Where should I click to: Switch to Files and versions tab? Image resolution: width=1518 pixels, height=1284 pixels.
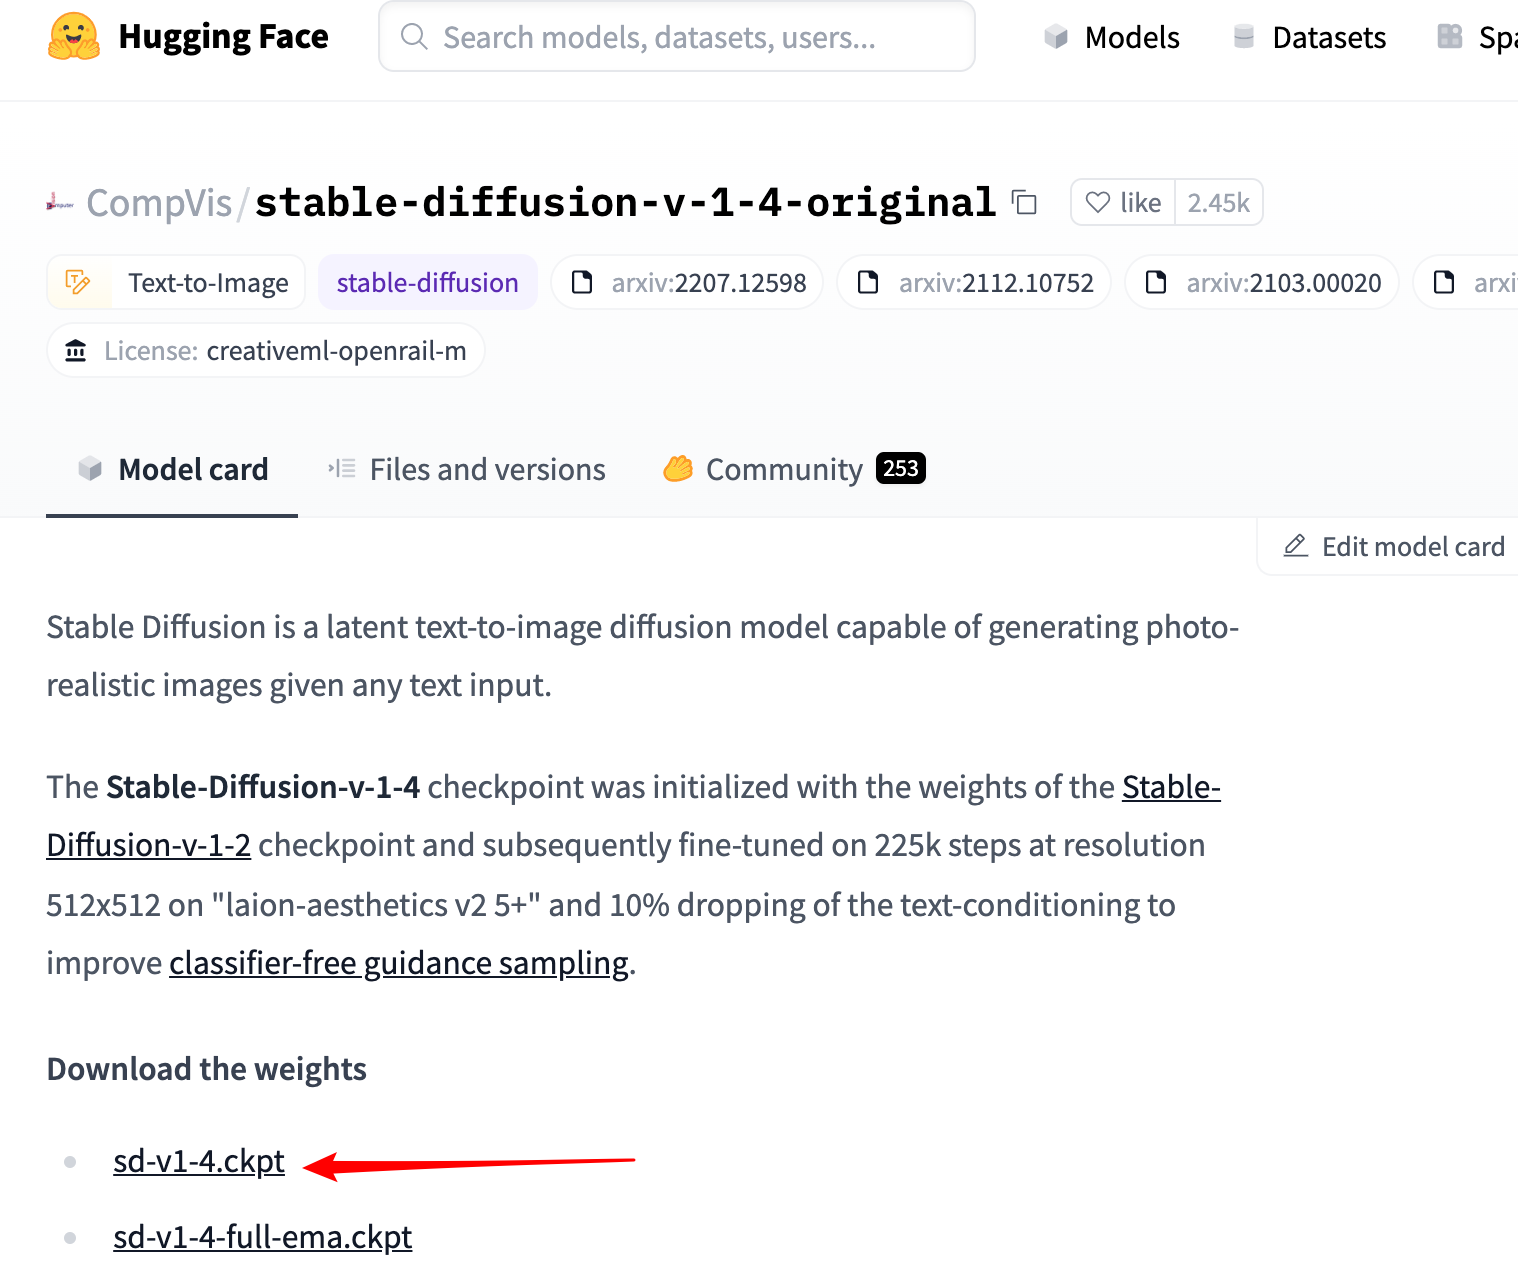467,469
